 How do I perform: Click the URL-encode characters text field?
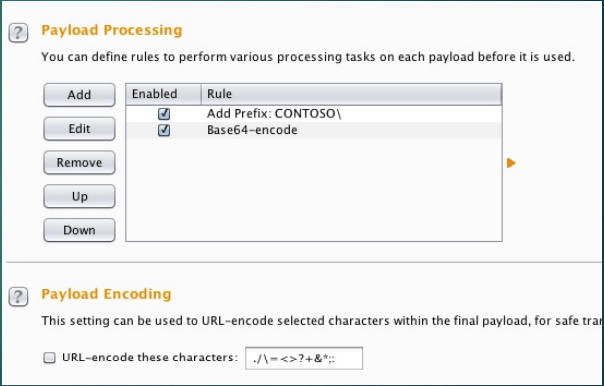304,358
